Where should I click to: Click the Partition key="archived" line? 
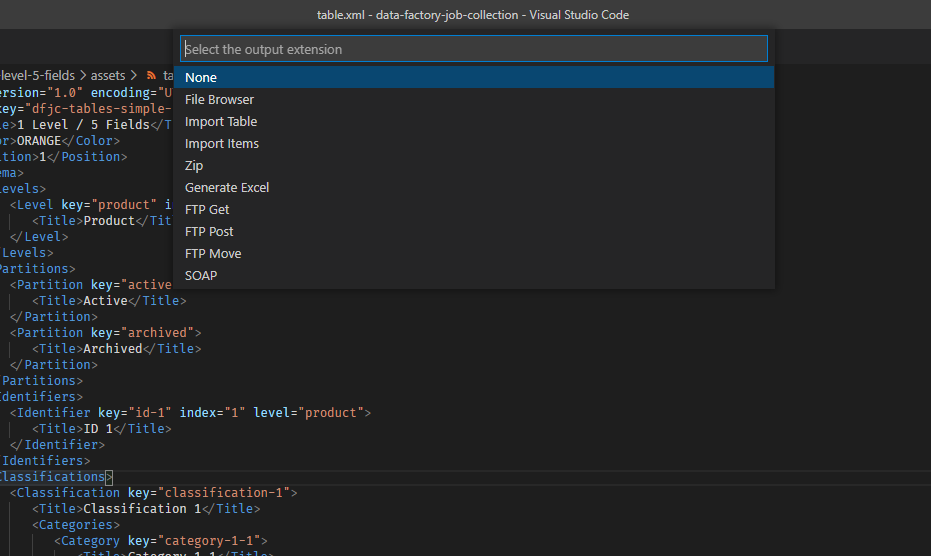tap(105, 333)
